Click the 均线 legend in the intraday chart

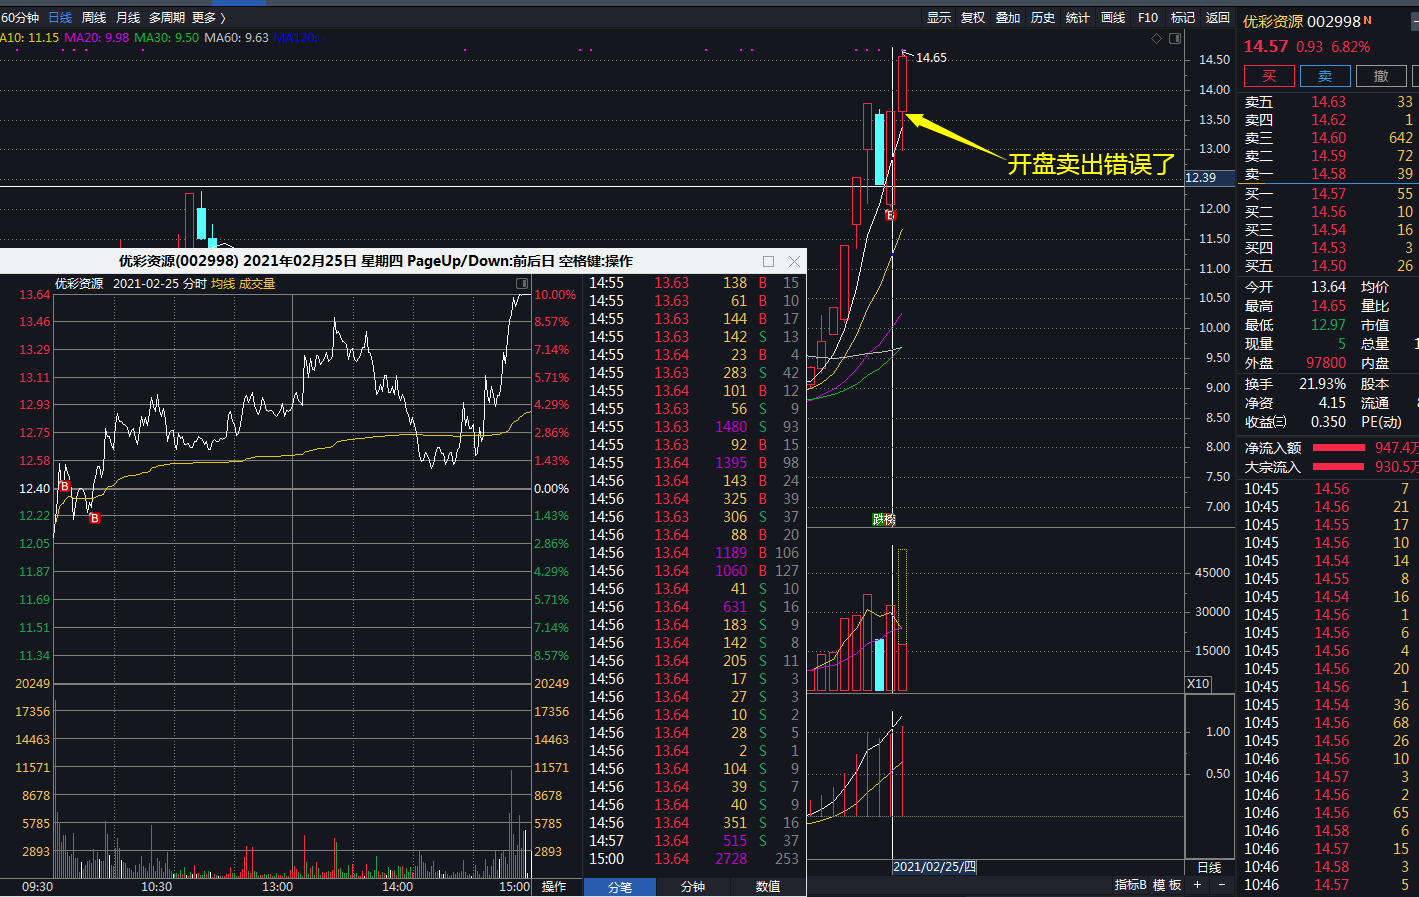pyautogui.click(x=223, y=284)
